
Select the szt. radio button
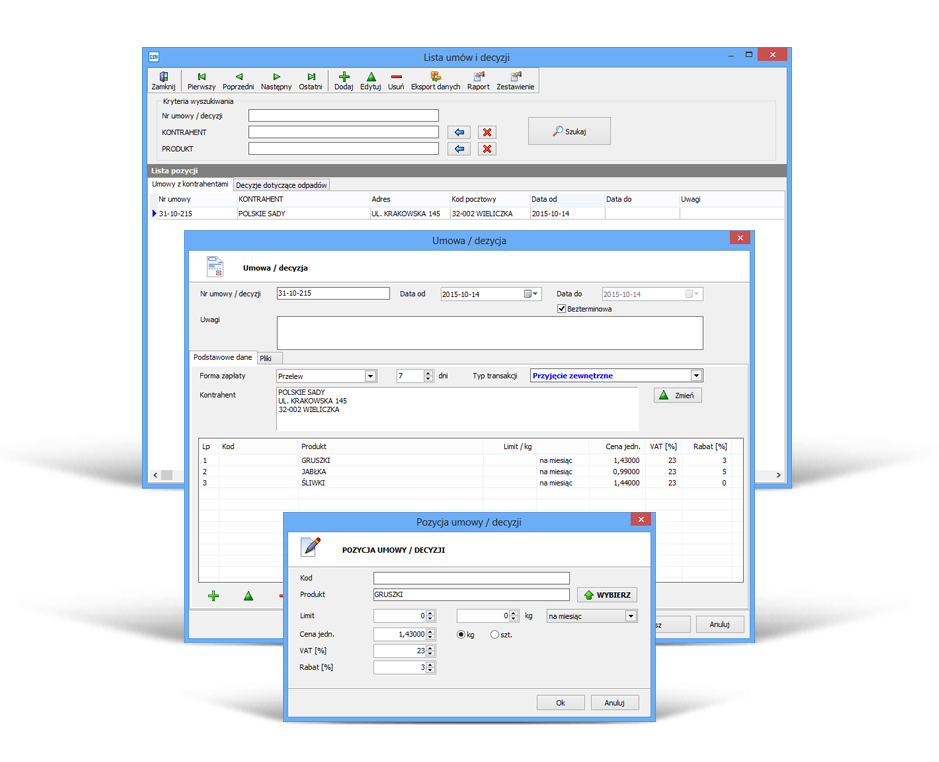(494, 634)
